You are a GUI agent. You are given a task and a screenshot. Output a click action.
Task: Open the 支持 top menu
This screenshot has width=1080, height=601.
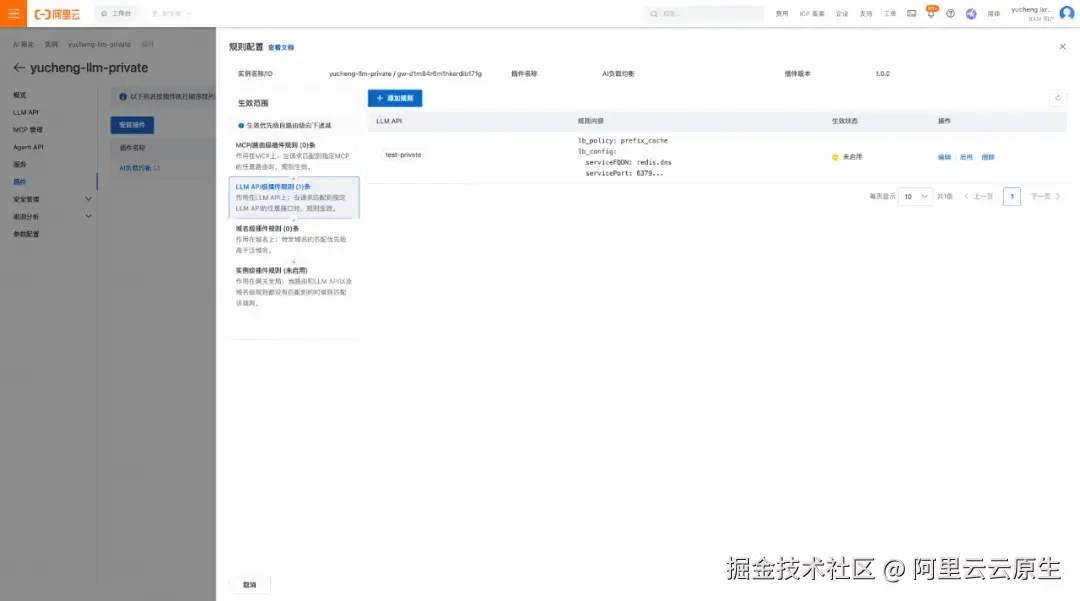click(x=866, y=14)
